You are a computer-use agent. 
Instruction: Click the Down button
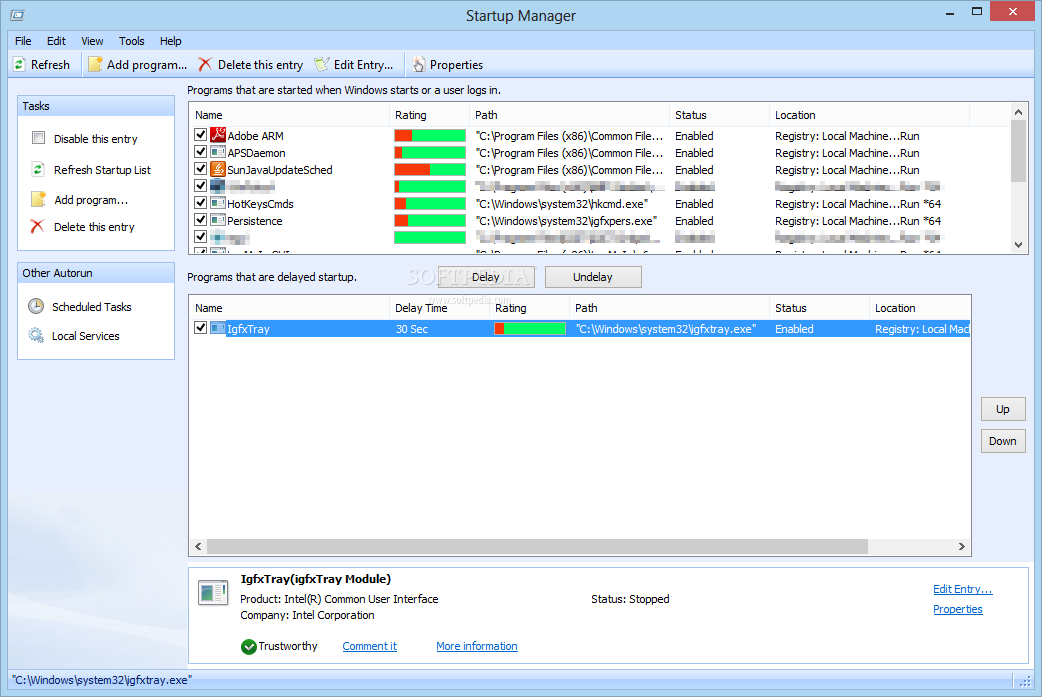click(1003, 441)
